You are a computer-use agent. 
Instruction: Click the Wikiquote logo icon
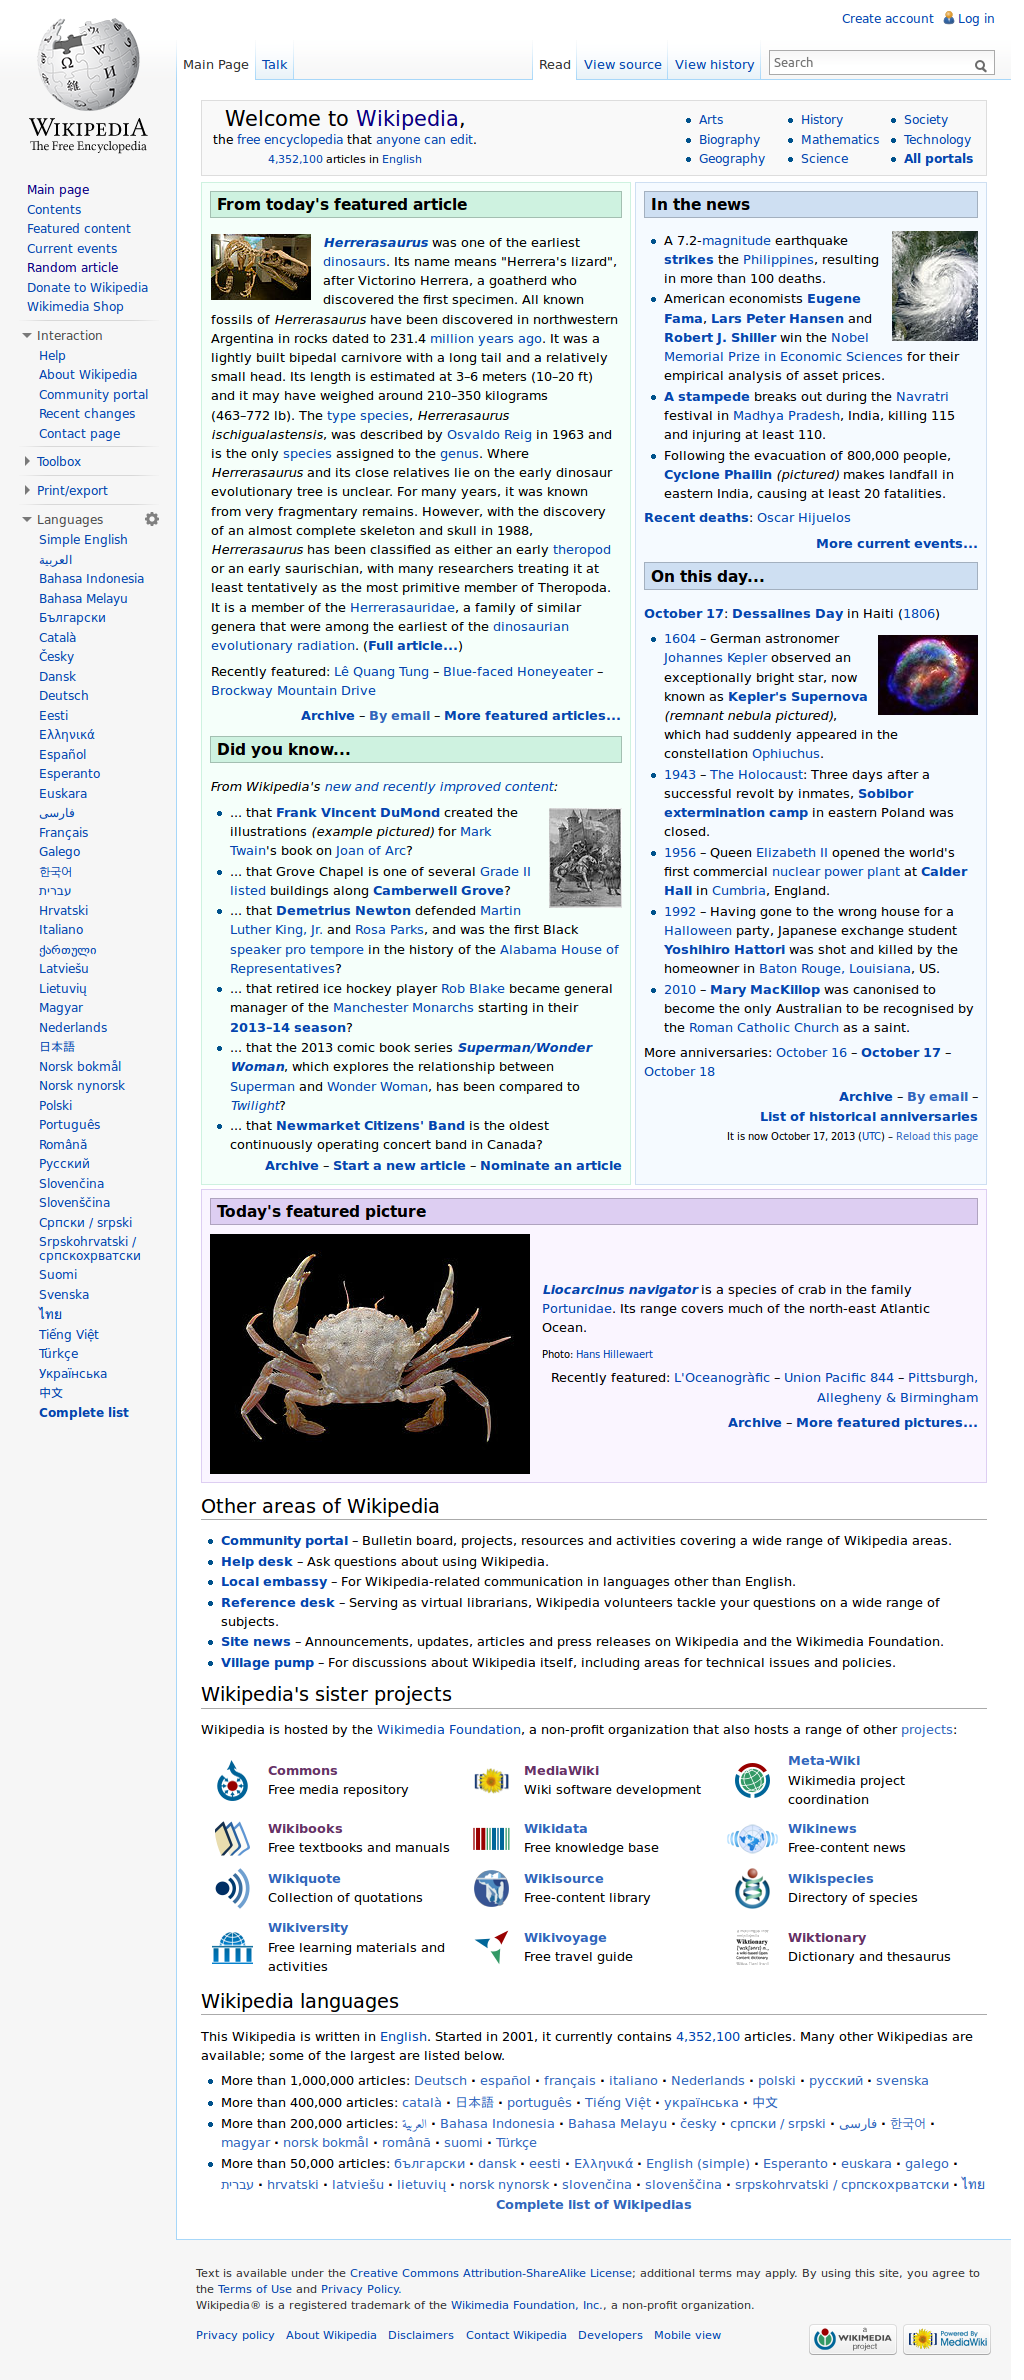(232, 1888)
